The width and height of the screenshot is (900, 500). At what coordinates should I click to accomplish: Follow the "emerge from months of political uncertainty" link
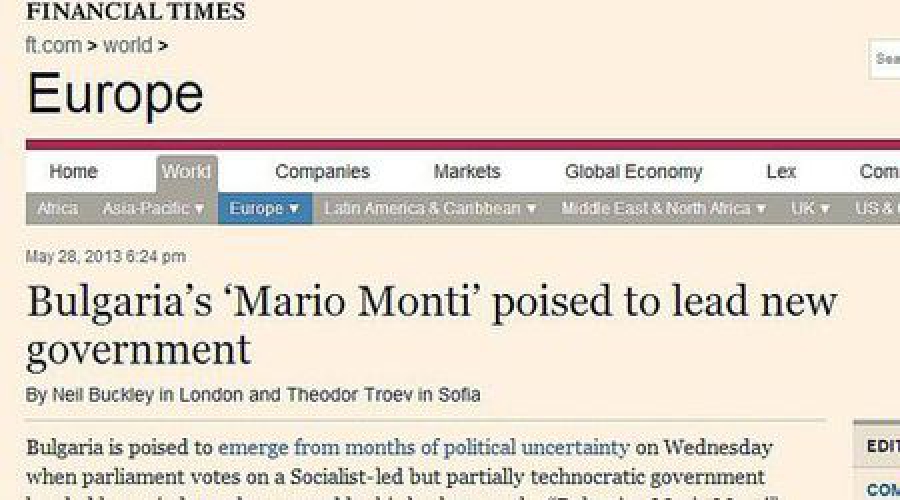coord(424,446)
